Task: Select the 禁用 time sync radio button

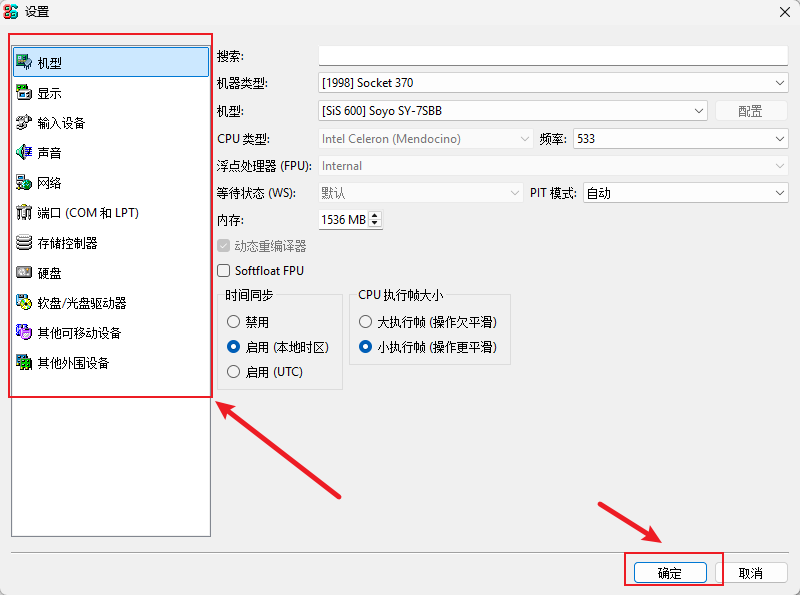Action: click(235, 322)
